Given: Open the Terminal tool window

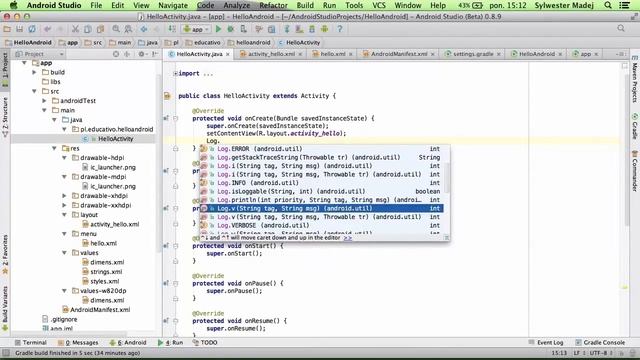Looking at the screenshot, I should point(31,342).
